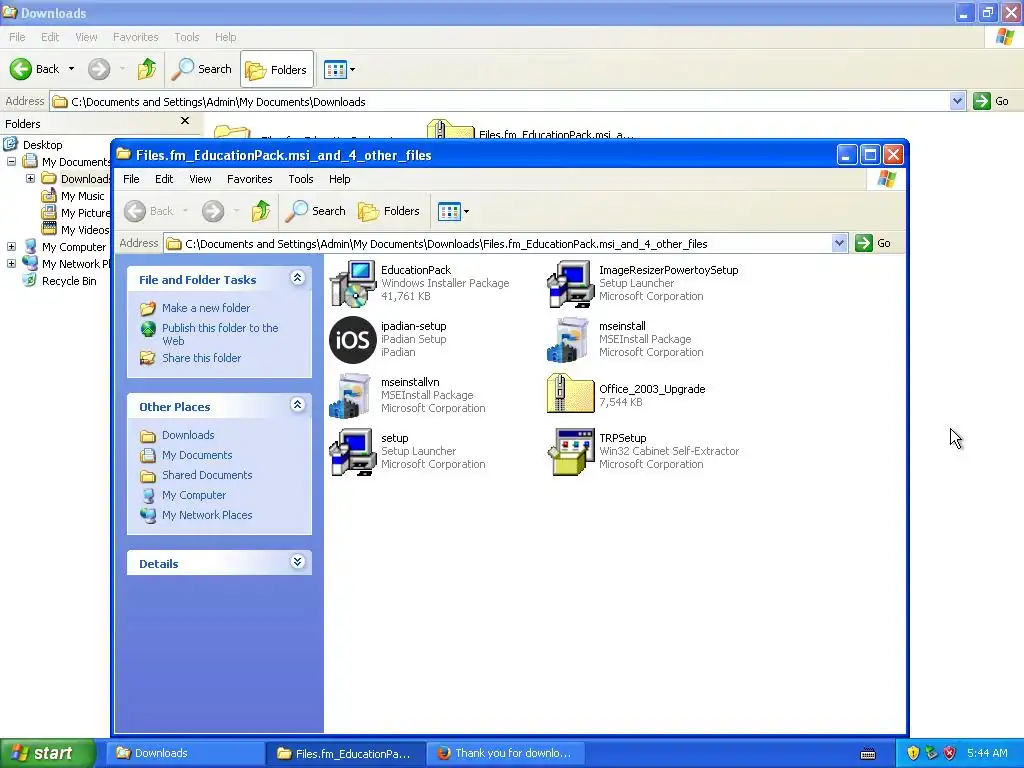Click Search in Downloads window toolbar
Viewport: 1024px width, 768px height.
pyautogui.click(x=202, y=69)
